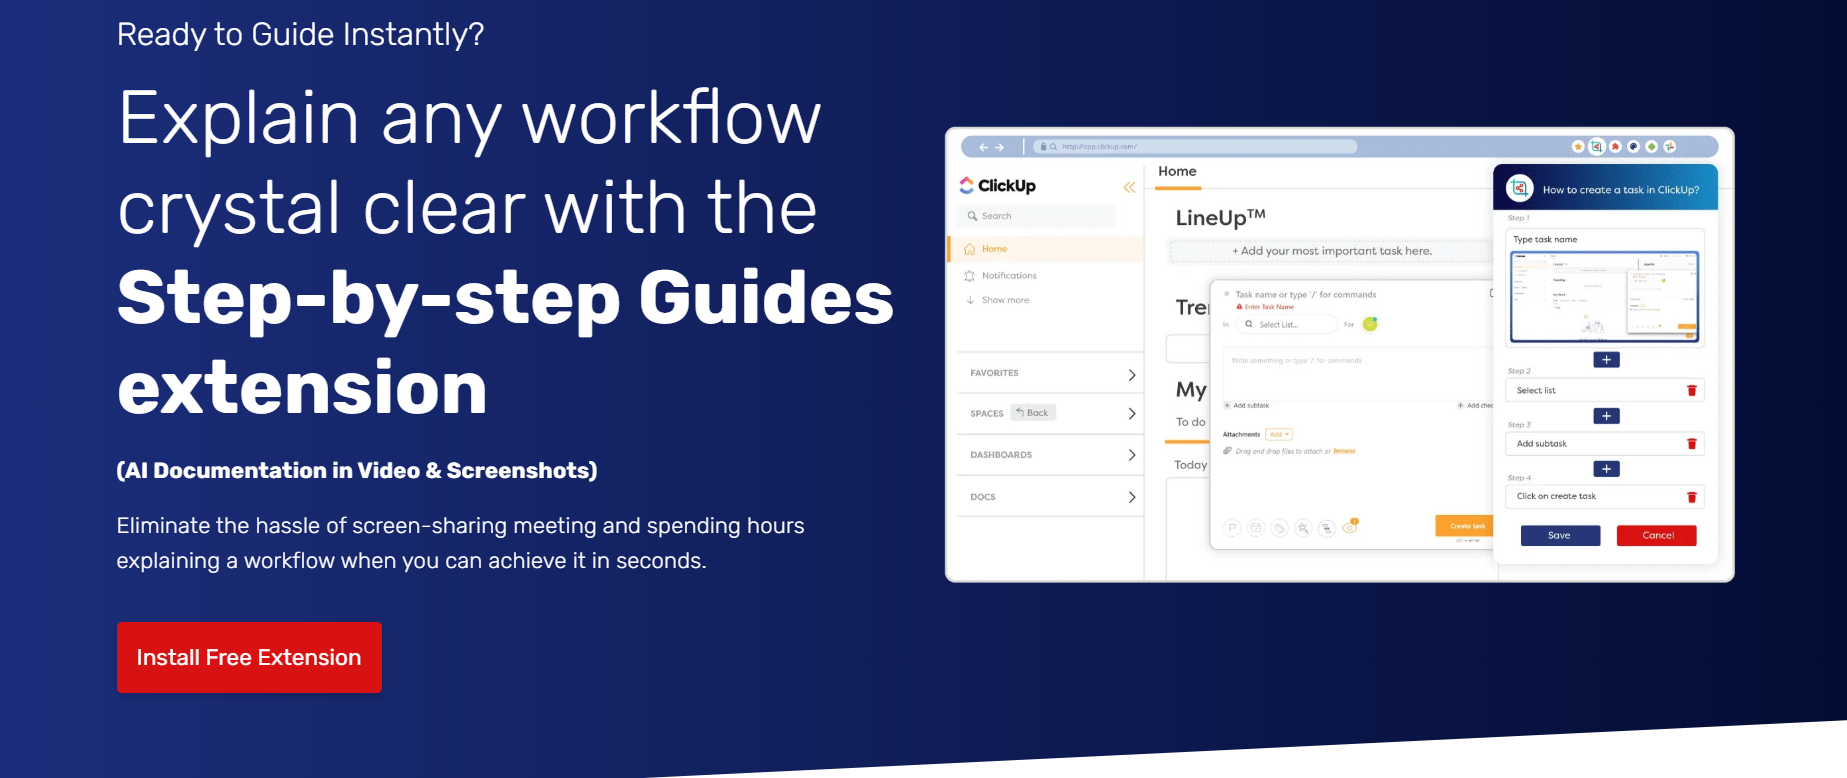
Task: Click the Install Free Extension button
Action: (x=249, y=657)
